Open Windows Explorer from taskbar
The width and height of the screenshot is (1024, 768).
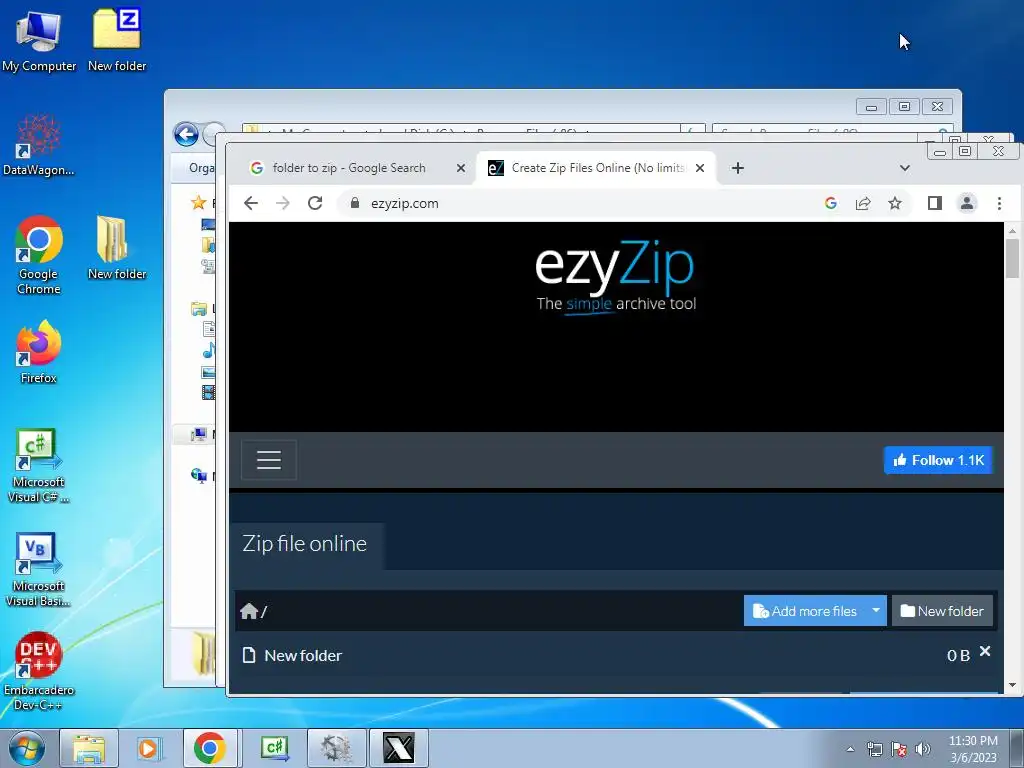[89, 748]
